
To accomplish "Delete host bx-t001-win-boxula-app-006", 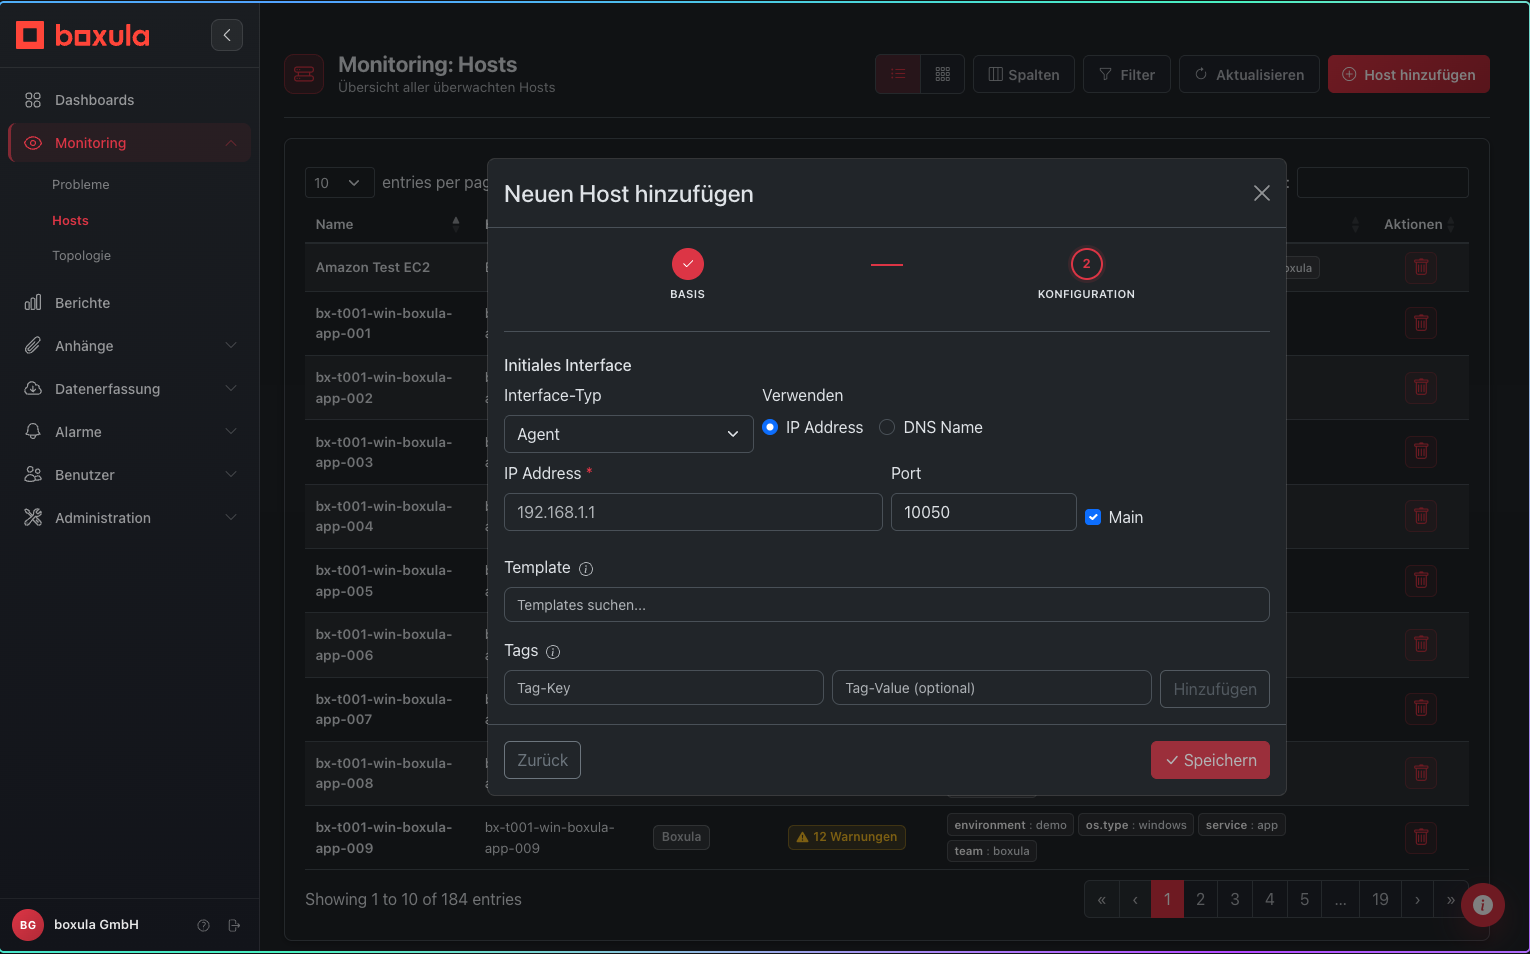I will coord(1421,644).
